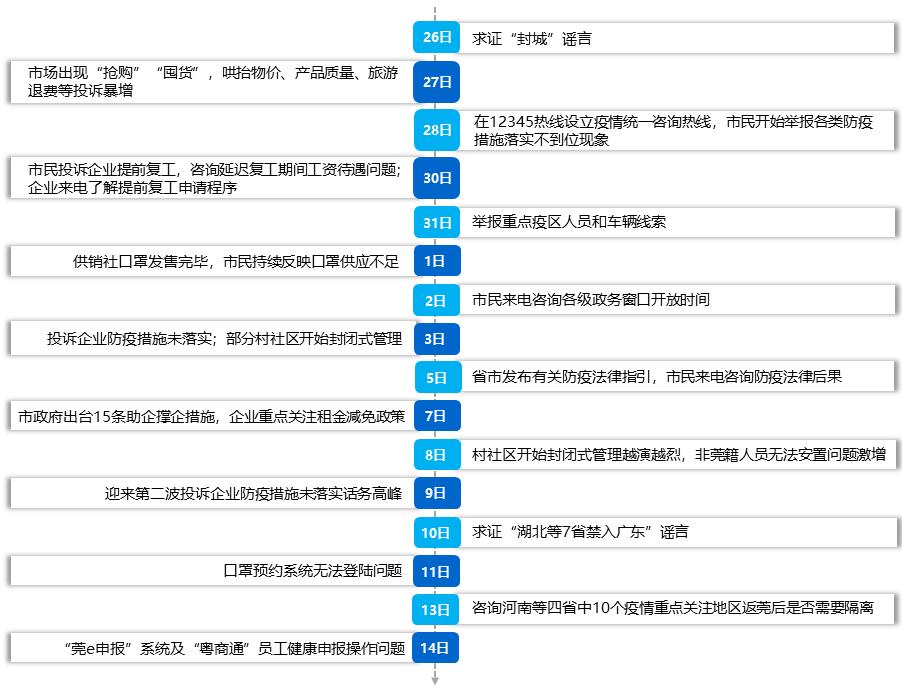Click text 市政府出台15条助企撑企措施
The image size is (902, 689).
click(212, 416)
